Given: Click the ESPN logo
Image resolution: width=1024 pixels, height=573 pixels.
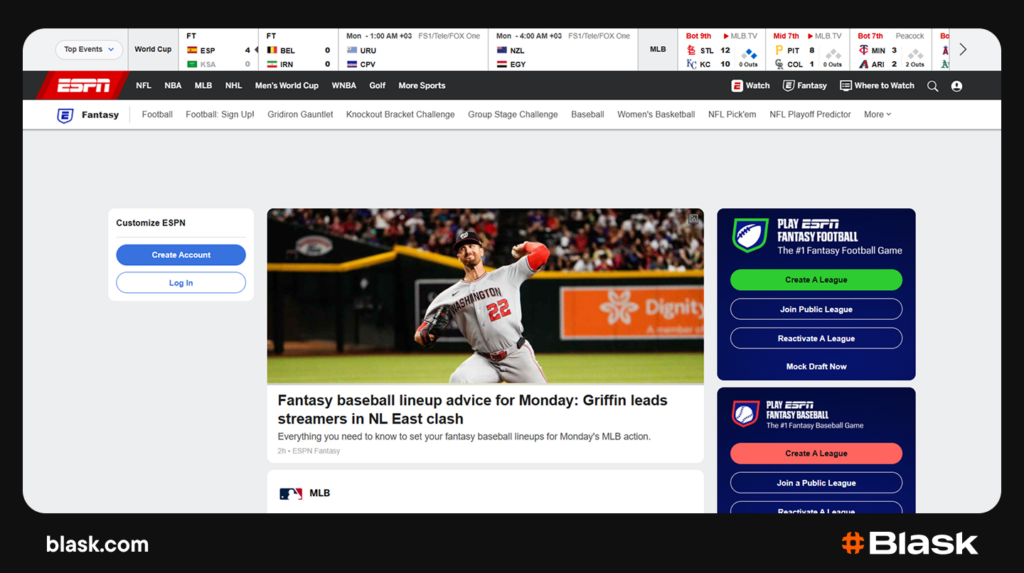Looking at the screenshot, I should point(84,86).
